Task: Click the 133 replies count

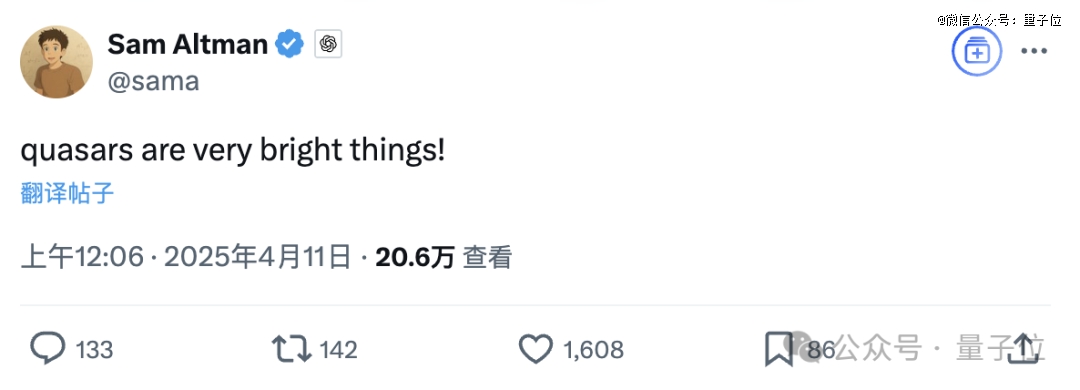Action: pyautogui.click(x=94, y=350)
